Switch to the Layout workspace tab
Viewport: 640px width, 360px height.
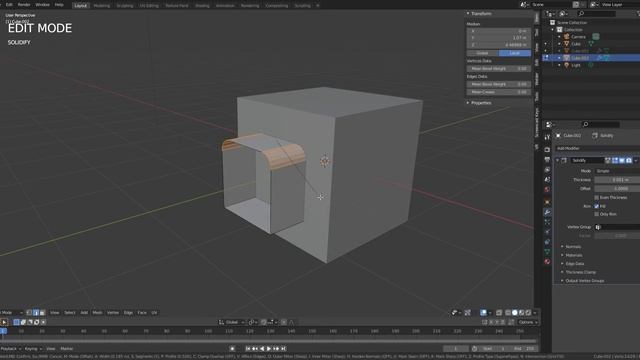tap(80, 6)
